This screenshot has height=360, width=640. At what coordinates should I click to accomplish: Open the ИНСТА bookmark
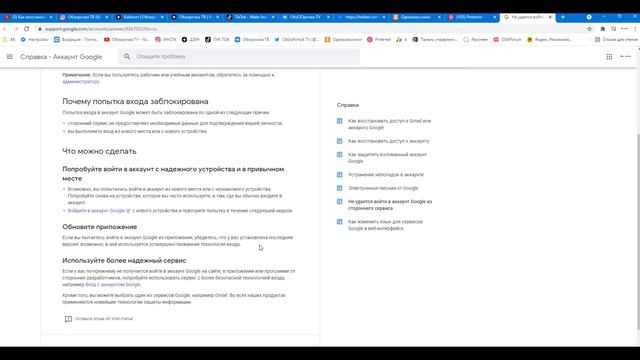coord(166,40)
